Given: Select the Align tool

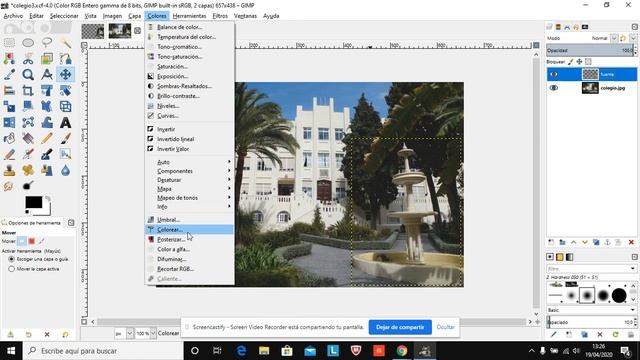Looking at the screenshot, I should coord(9,91).
